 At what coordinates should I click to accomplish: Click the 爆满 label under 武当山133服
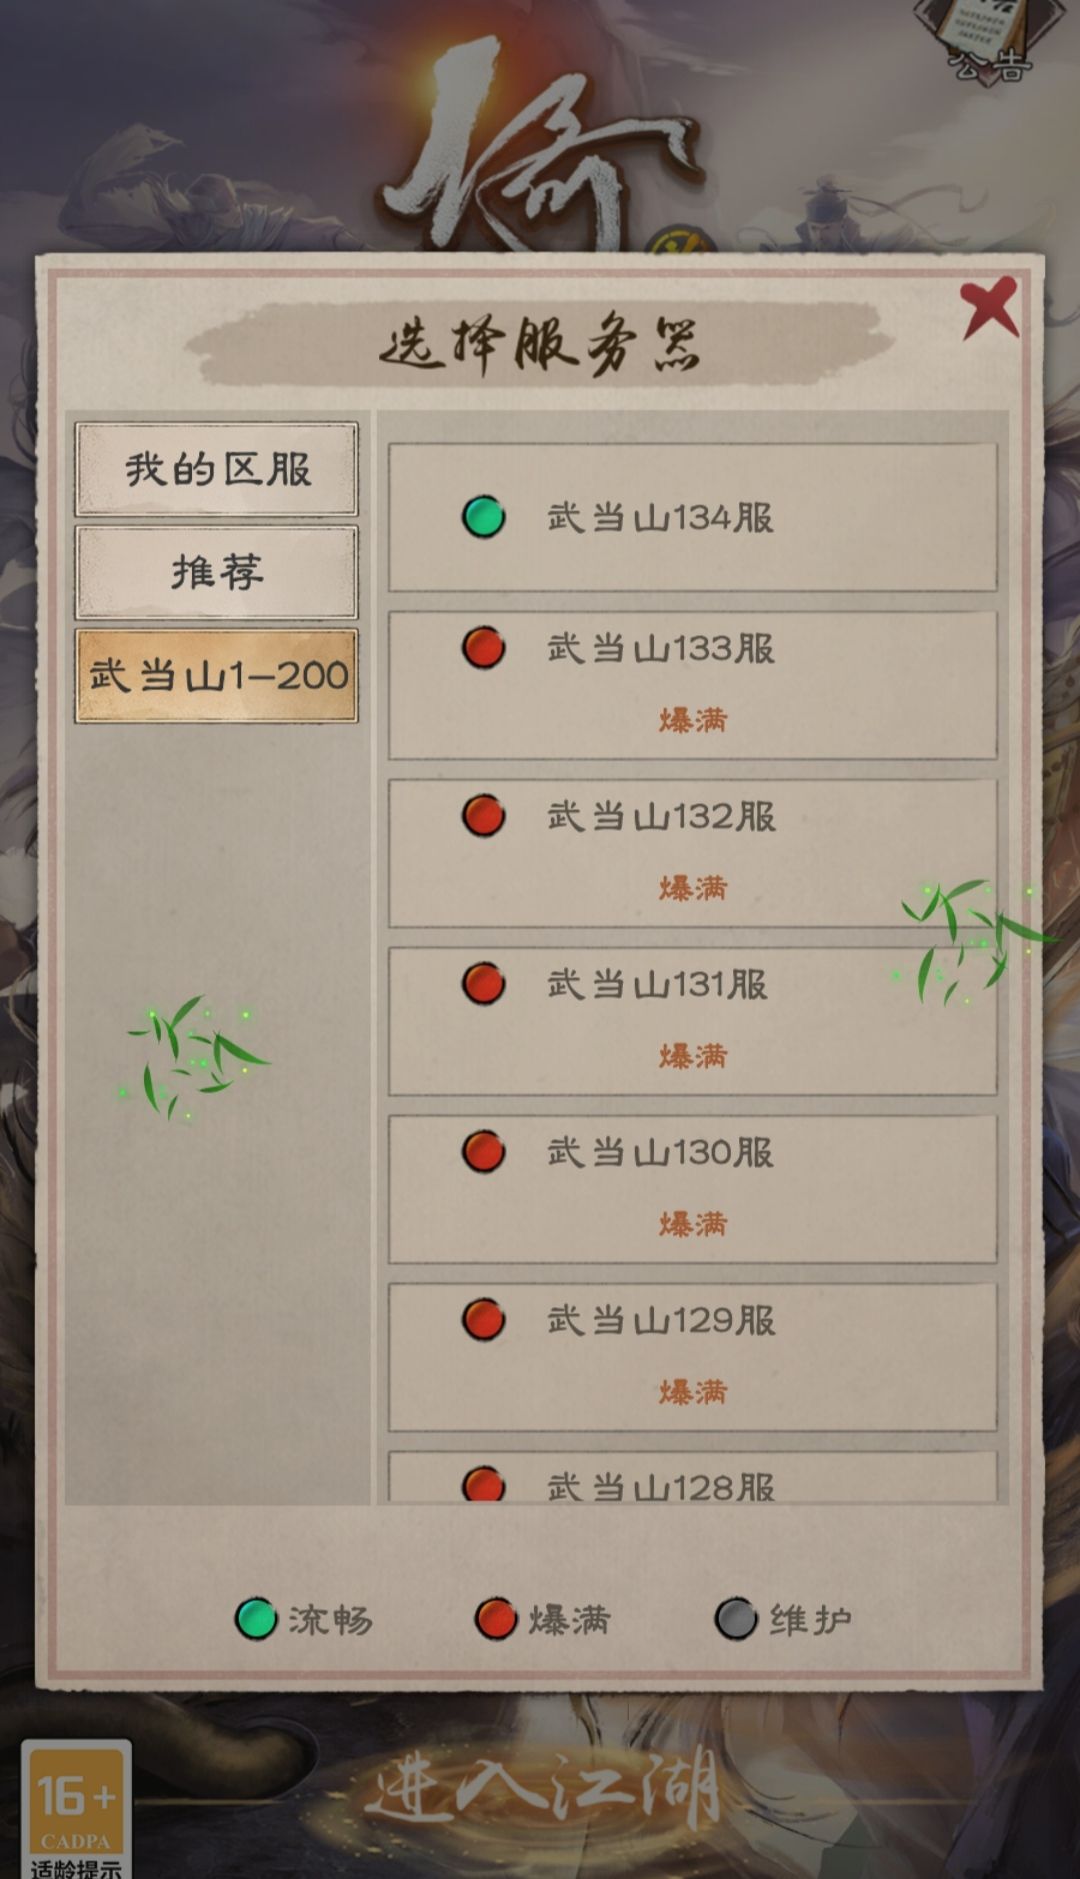[x=693, y=720]
